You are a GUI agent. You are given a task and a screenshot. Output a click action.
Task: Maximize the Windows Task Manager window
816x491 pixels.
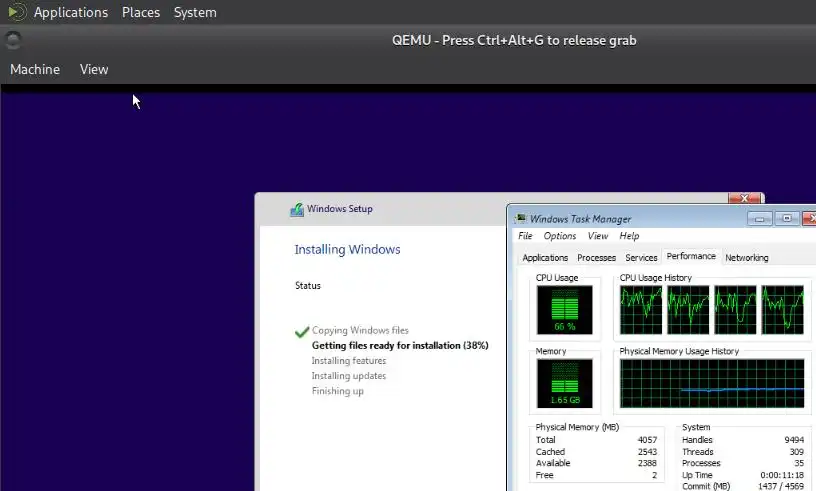pyautogui.click(x=787, y=218)
